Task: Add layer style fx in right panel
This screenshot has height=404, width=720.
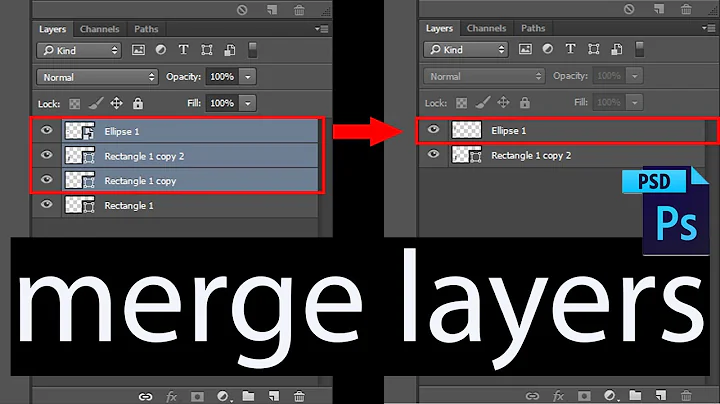Action: [x=558, y=395]
